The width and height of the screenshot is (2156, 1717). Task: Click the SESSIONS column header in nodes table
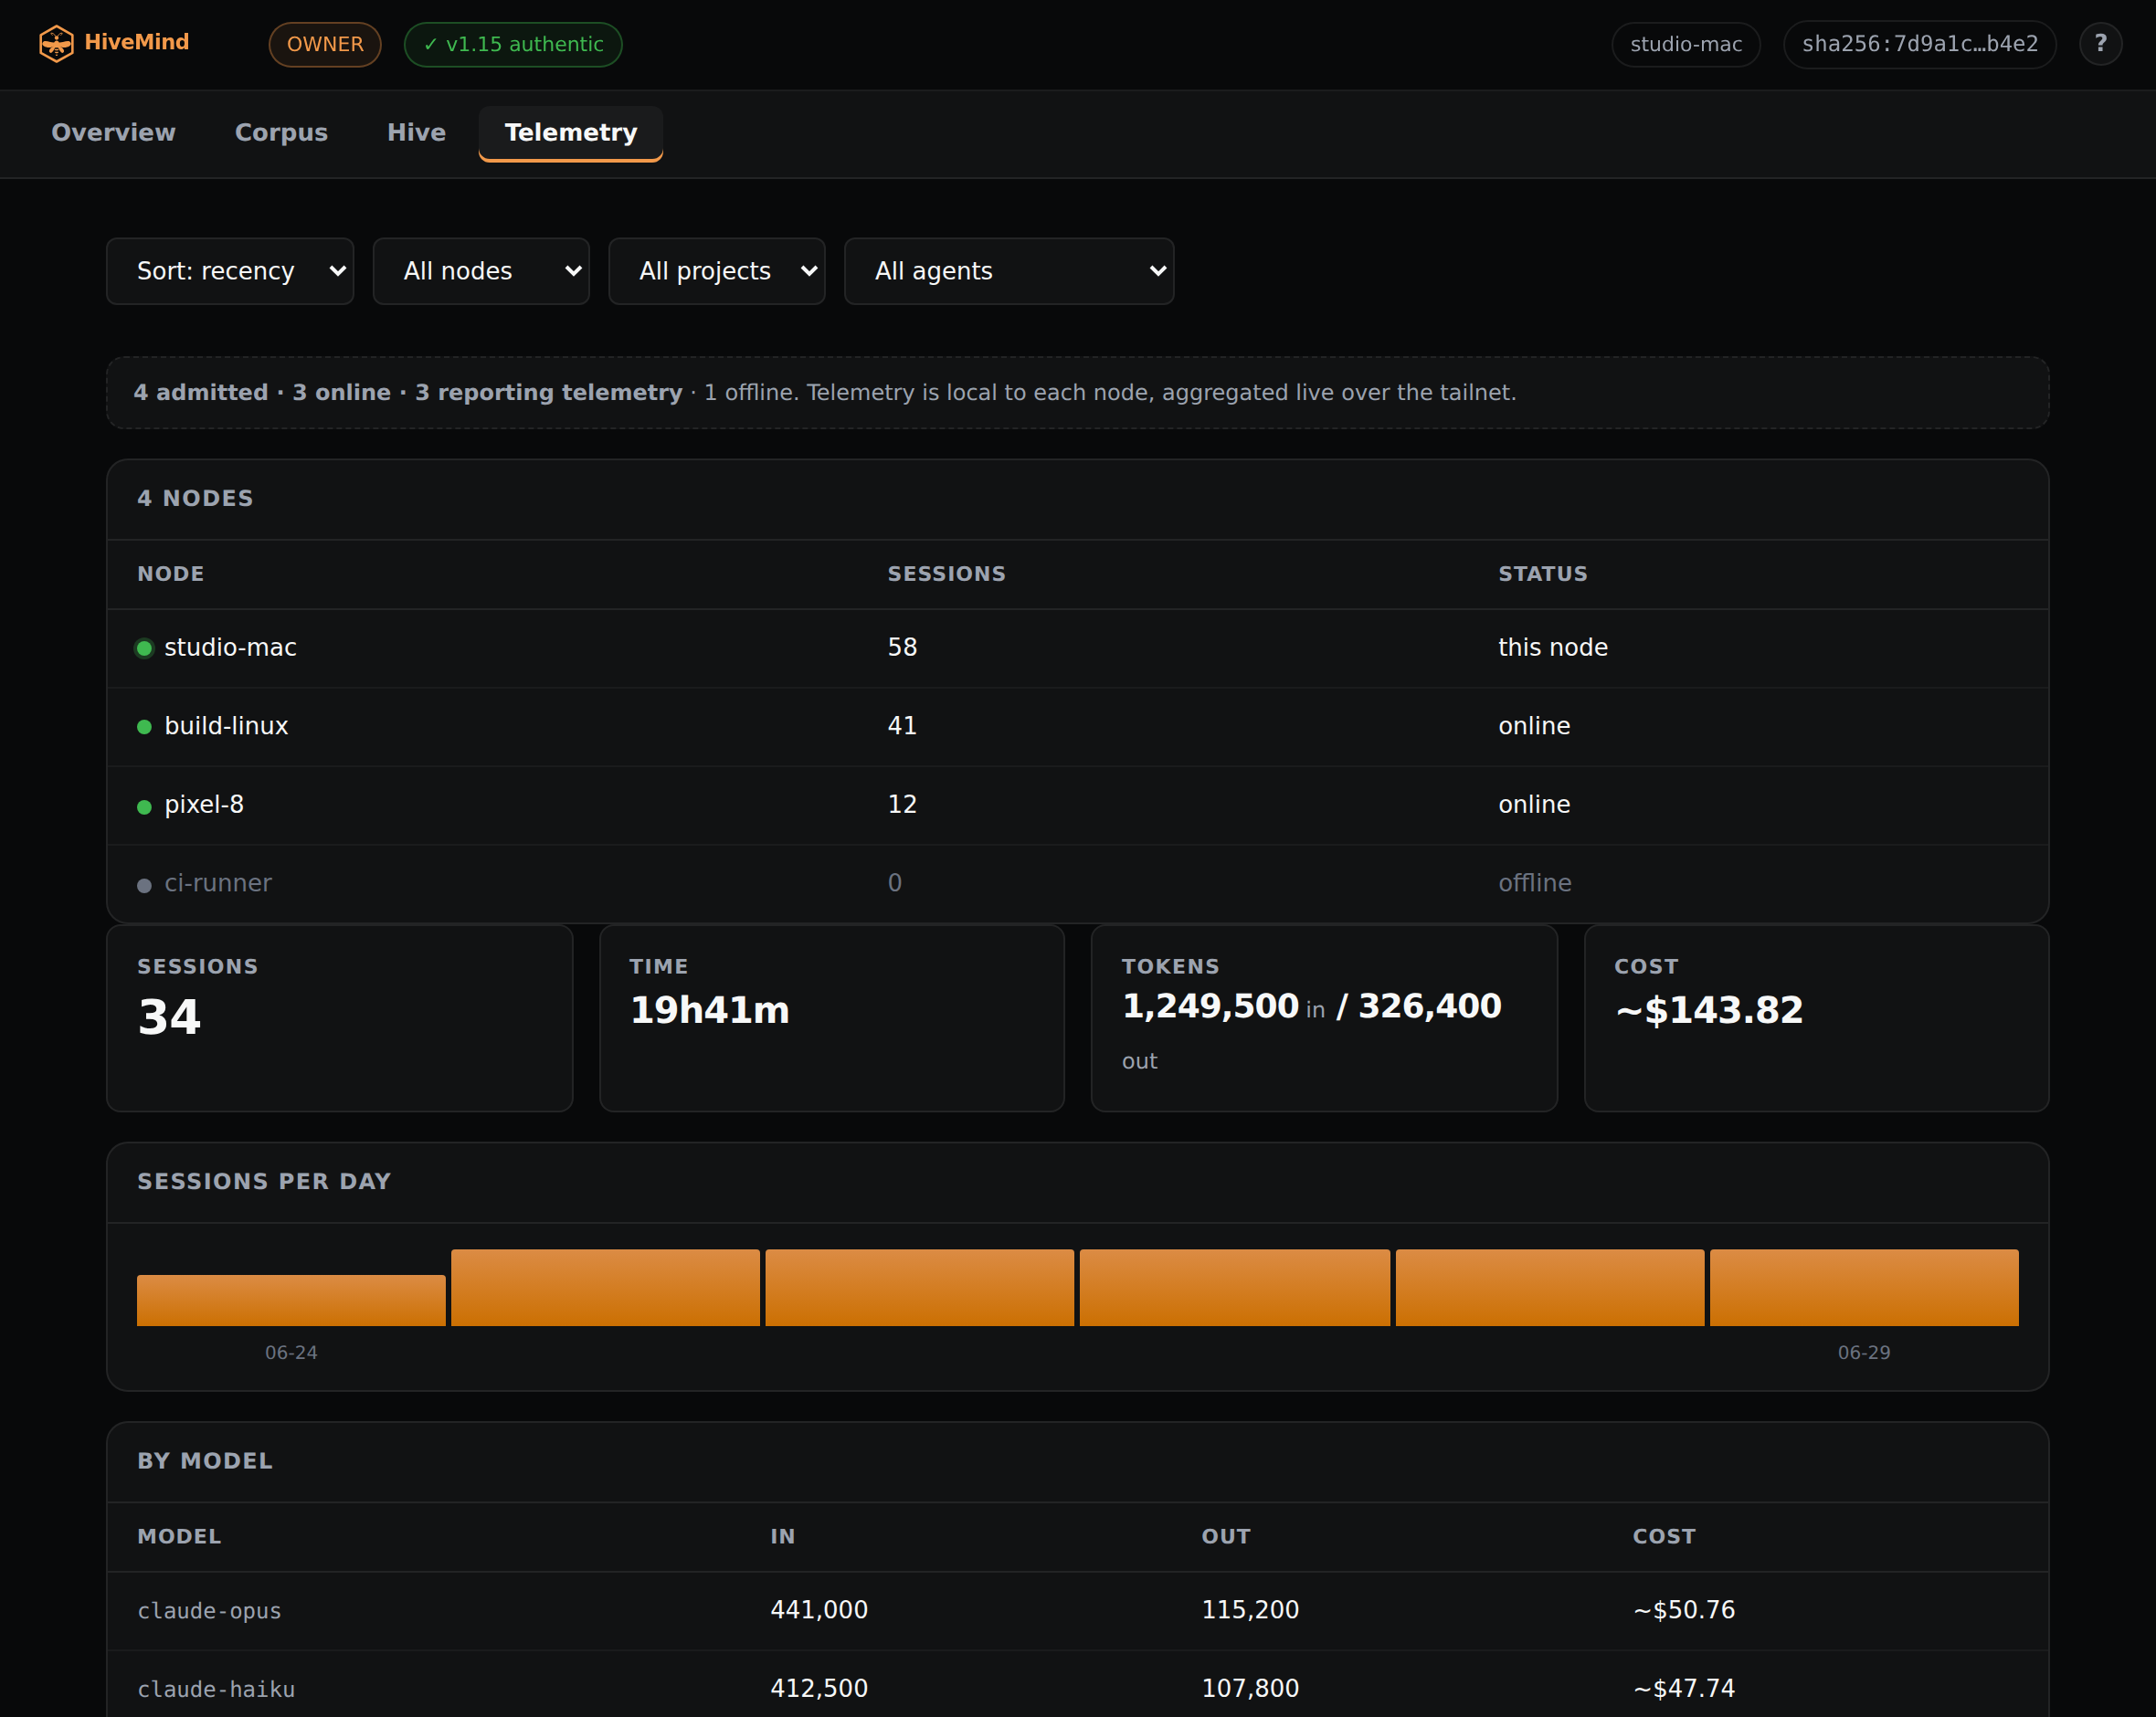tap(947, 574)
